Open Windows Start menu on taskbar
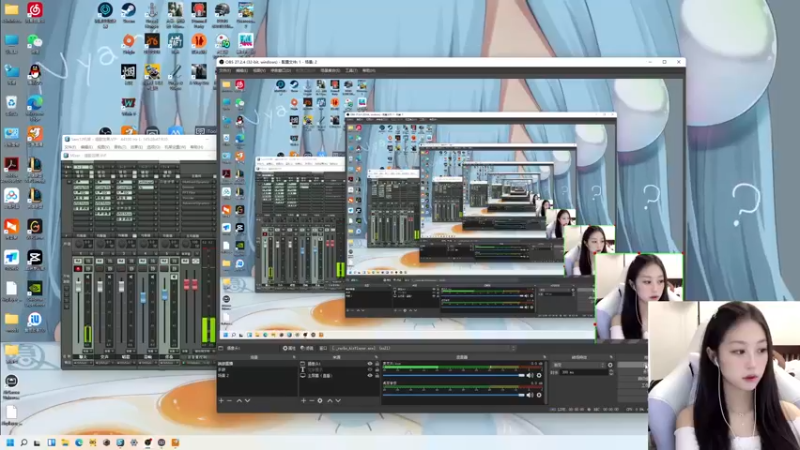The height and width of the screenshot is (450, 800). point(10,442)
